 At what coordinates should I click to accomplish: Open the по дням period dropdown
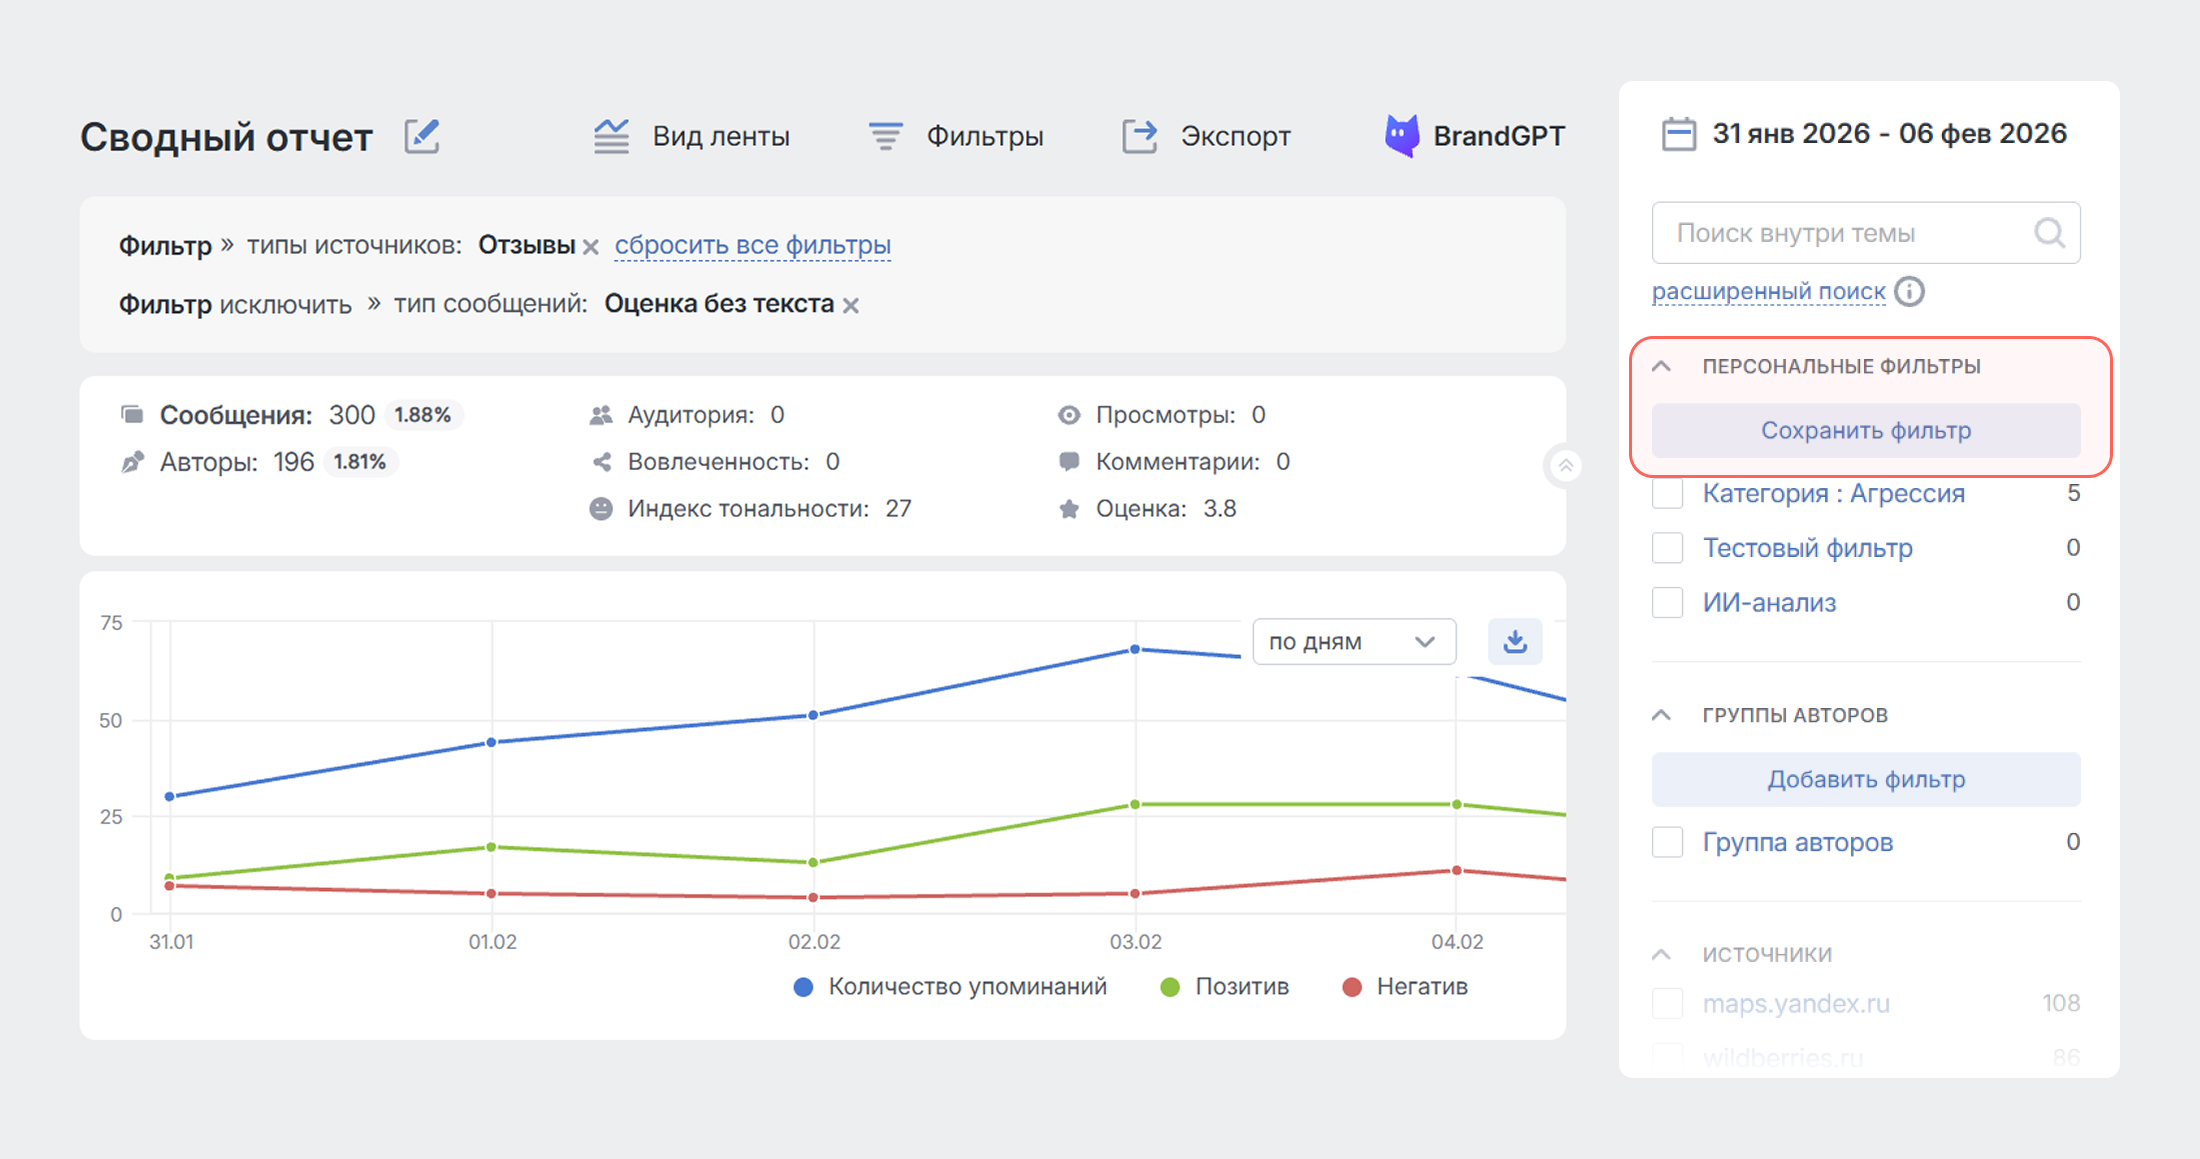1353,642
